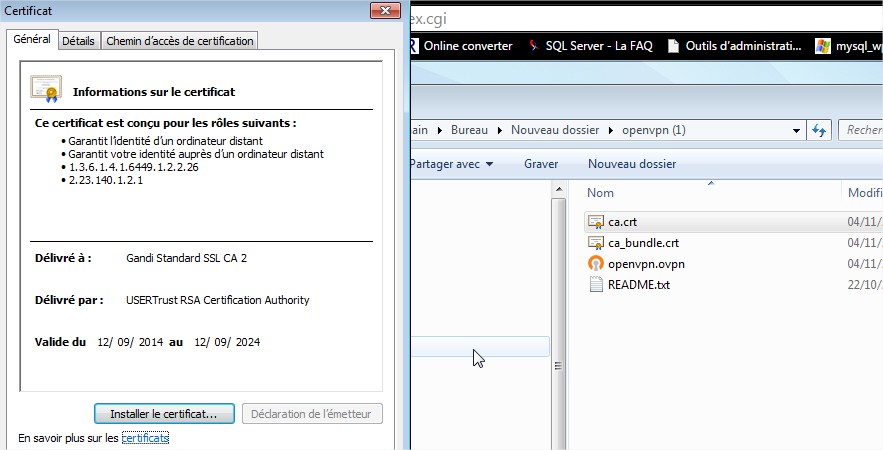This screenshot has width=883, height=450.
Task: Close the Certificat dialog
Action: click(x=386, y=11)
